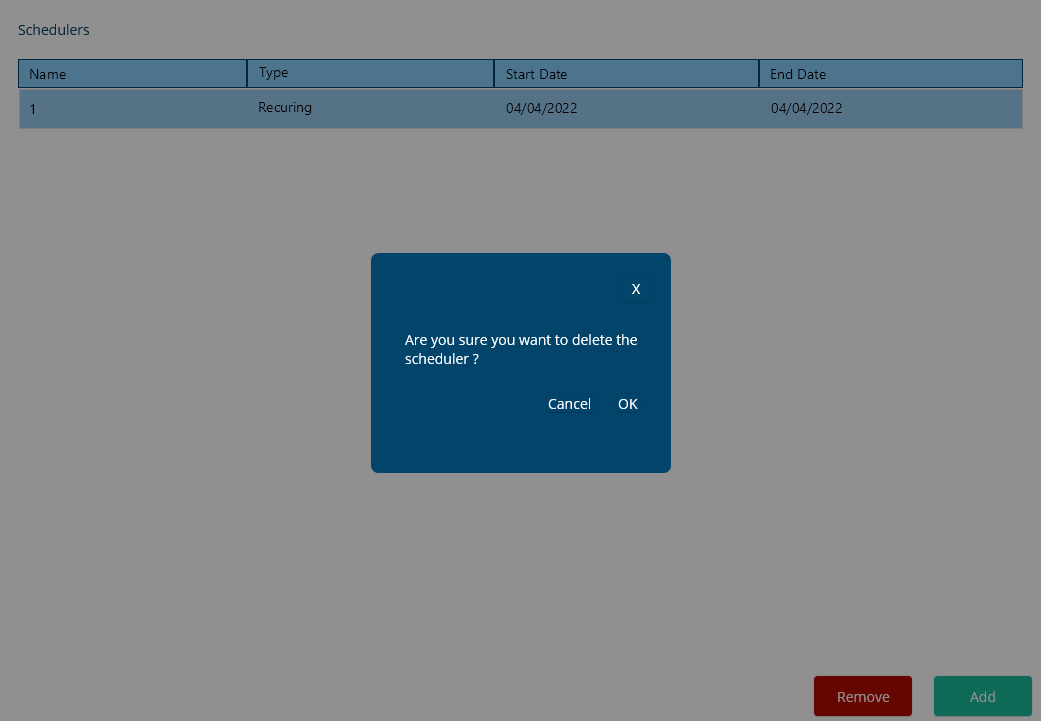This screenshot has height=721, width=1041.
Task: Click the Start Date column header
Action: point(626,74)
